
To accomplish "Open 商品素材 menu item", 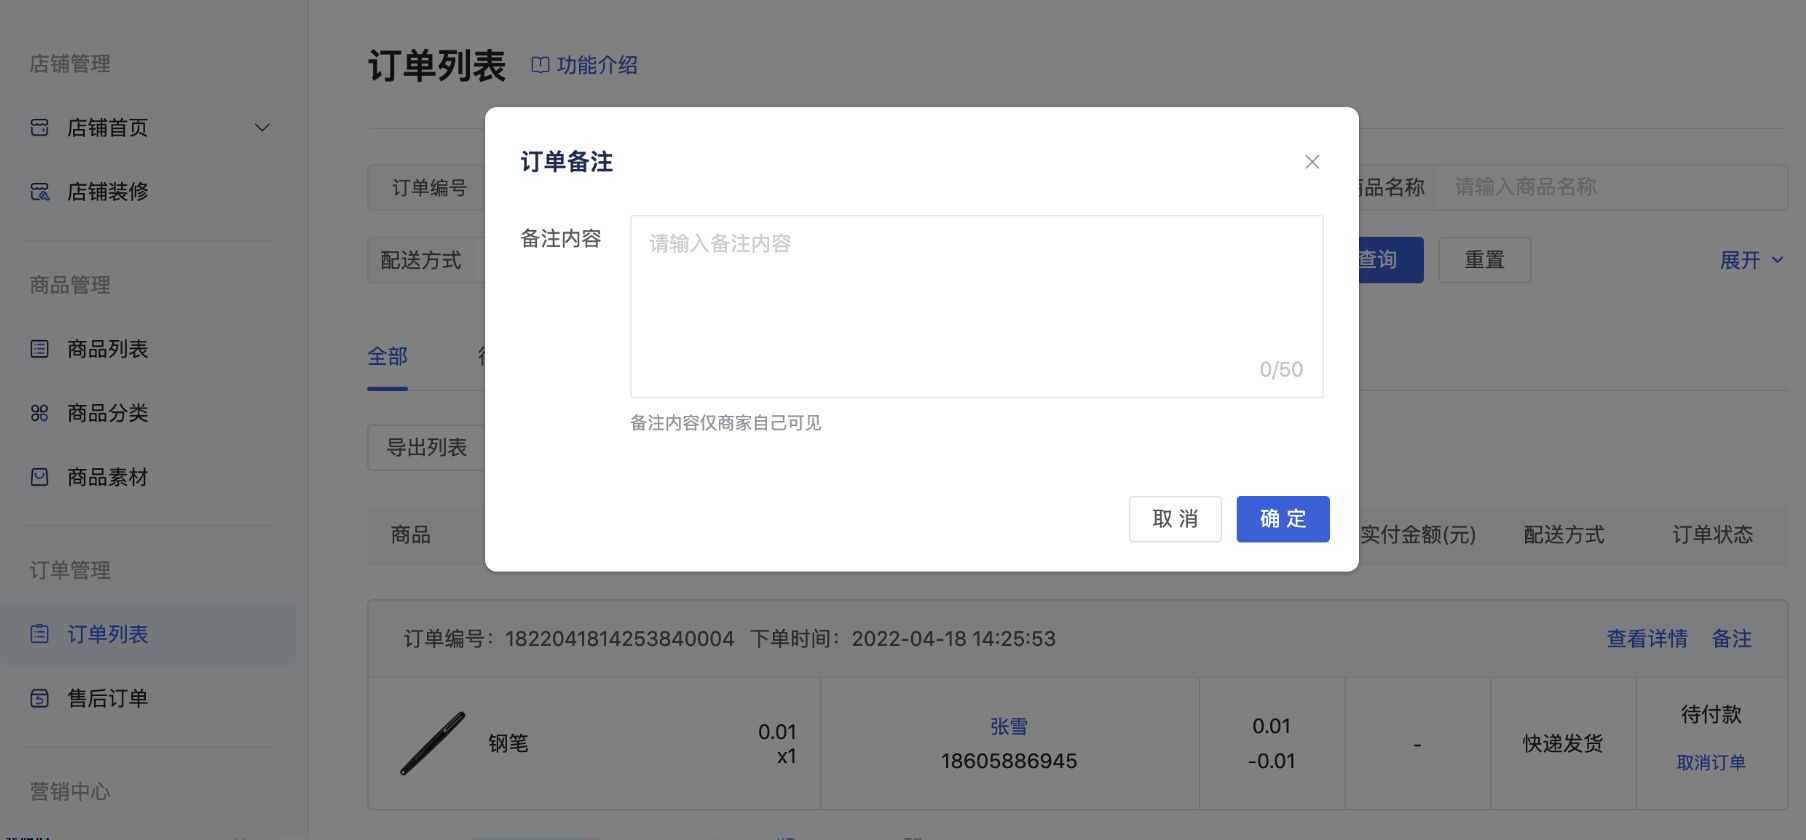I will pyautogui.click(x=108, y=477).
